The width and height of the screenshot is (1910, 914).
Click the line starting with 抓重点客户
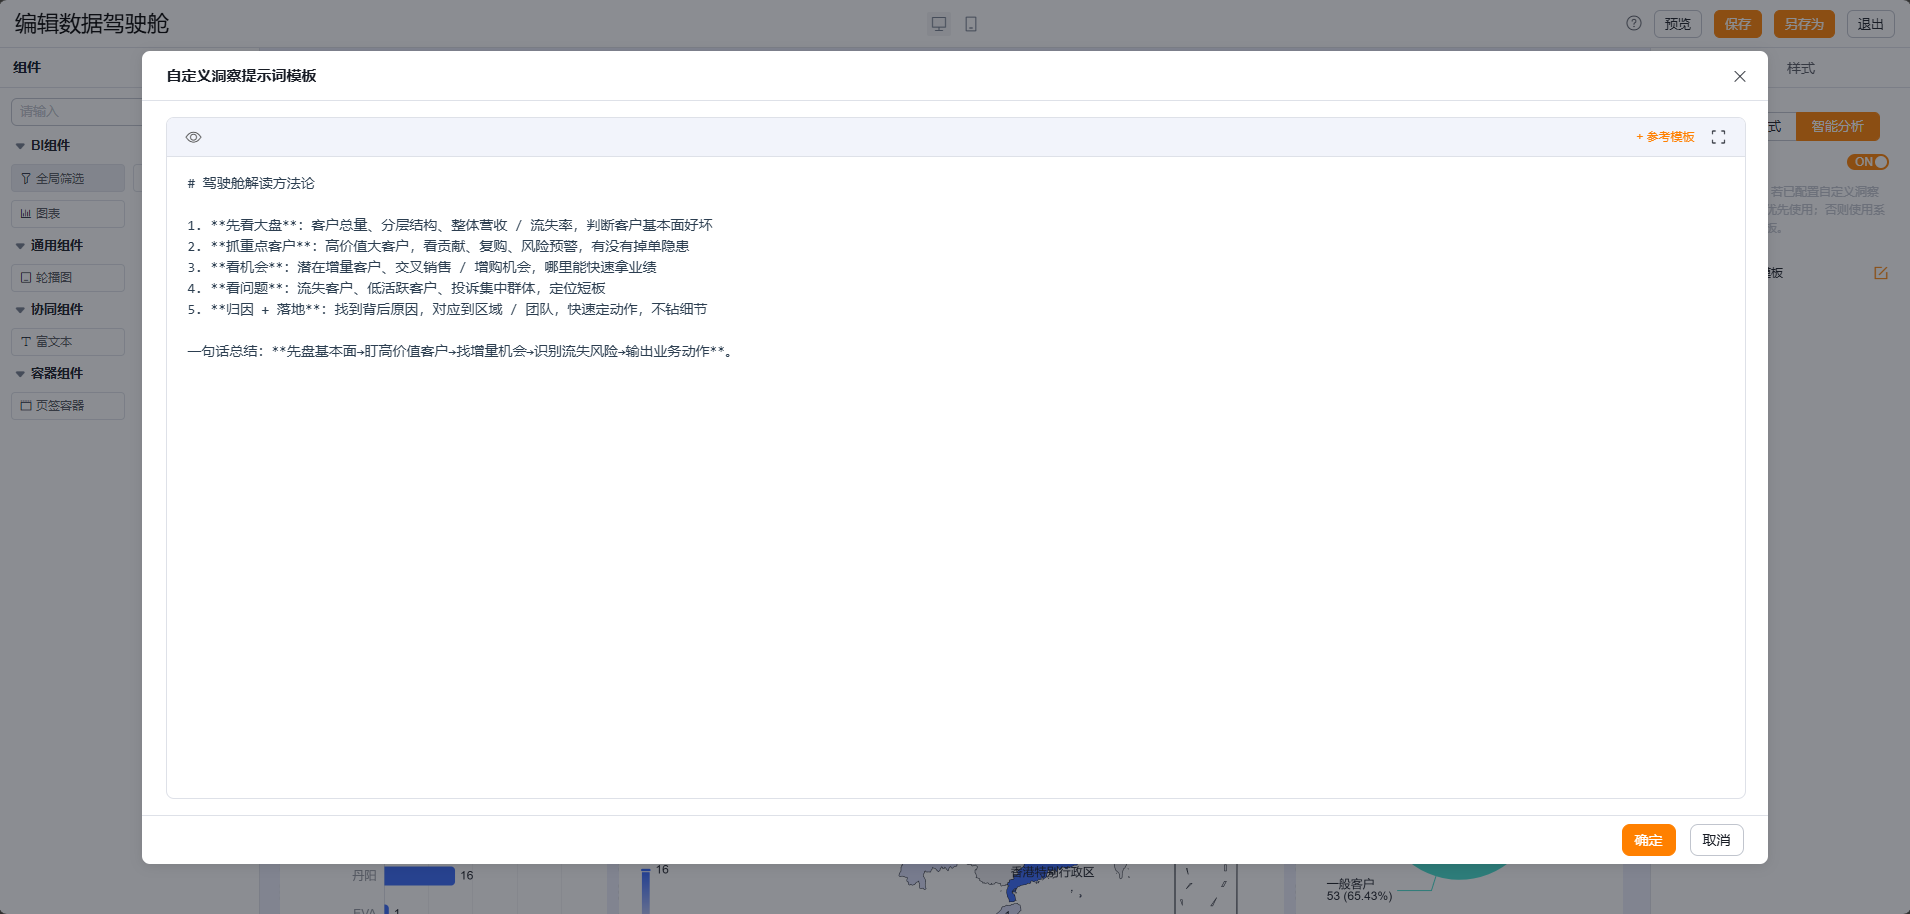(x=438, y=246)
